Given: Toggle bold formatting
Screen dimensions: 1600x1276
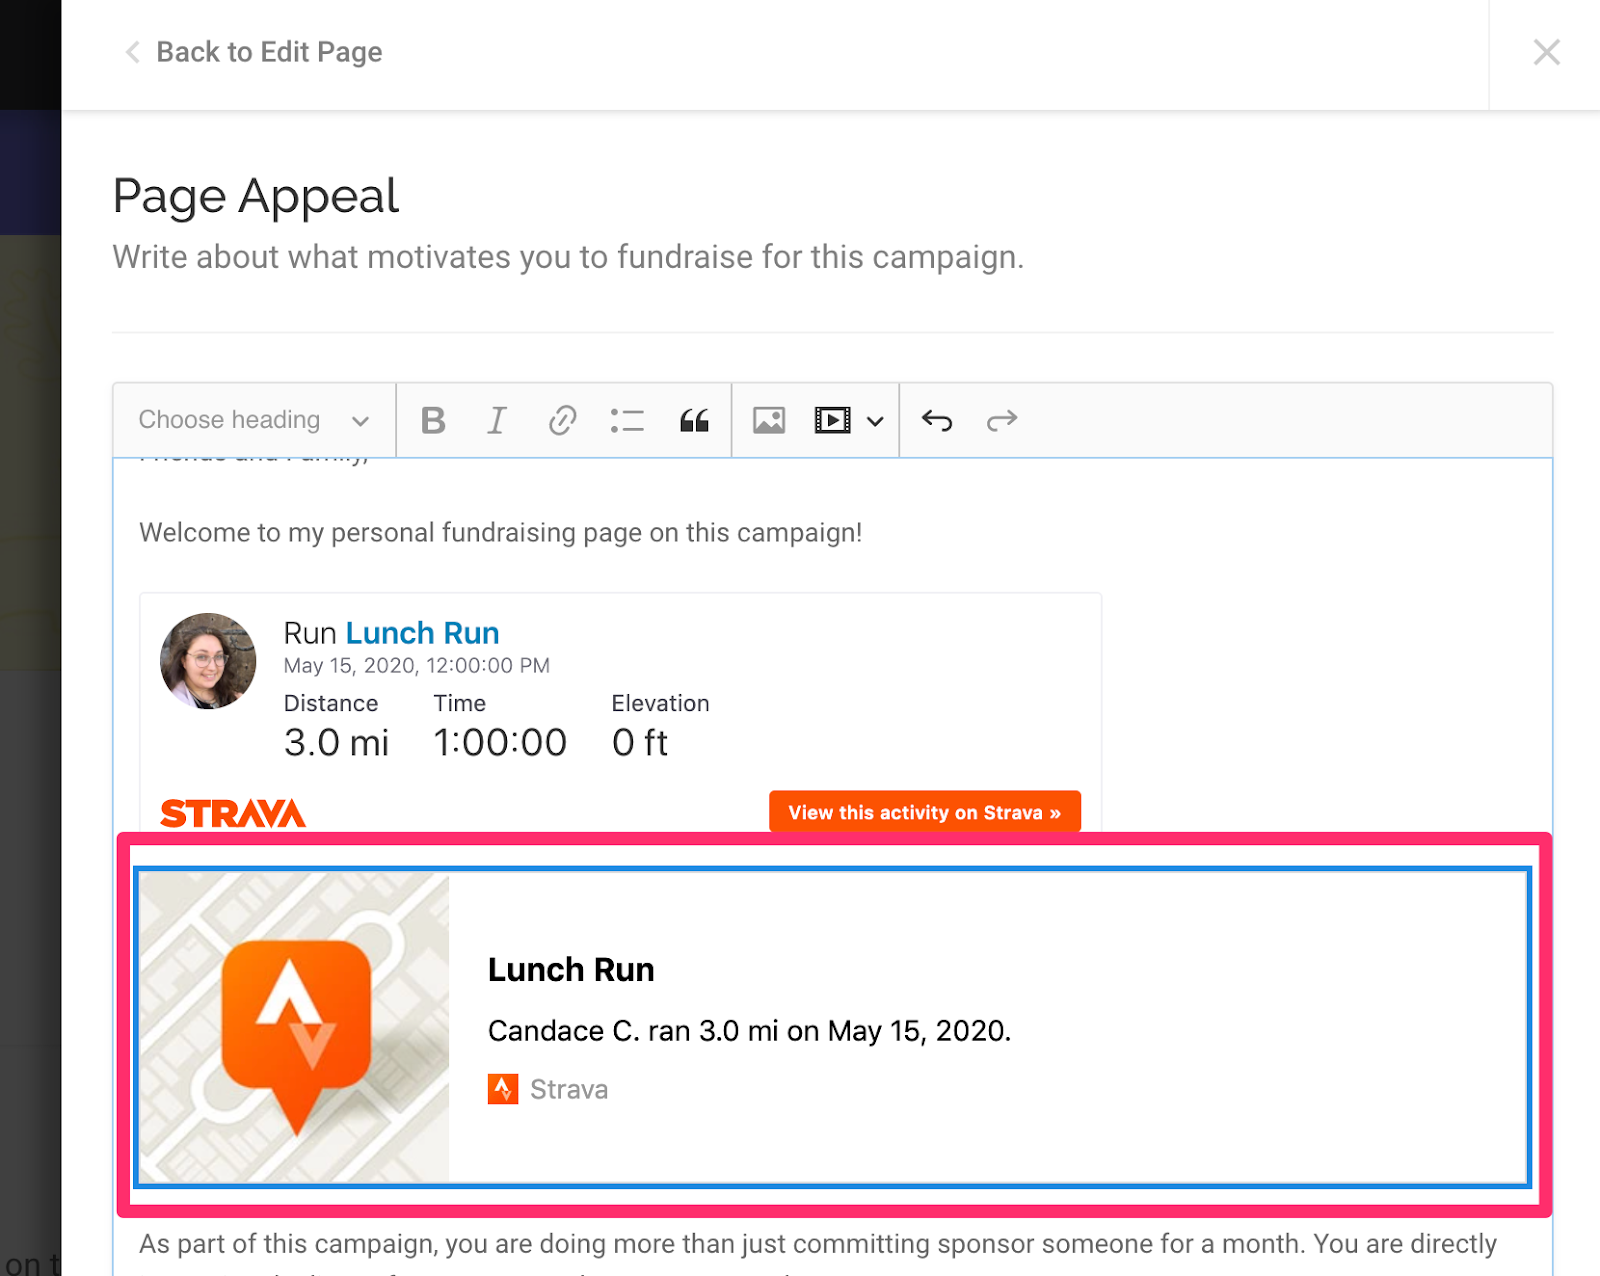Looking at the screenshot, I should click(433, 420).
